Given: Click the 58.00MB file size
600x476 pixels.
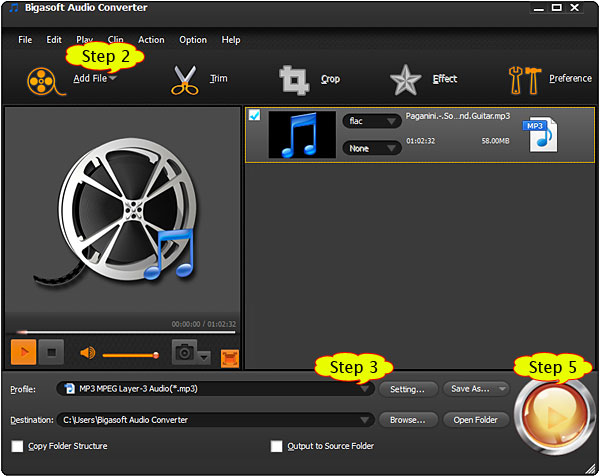Looking at the screenshot, I should point(495,141).
